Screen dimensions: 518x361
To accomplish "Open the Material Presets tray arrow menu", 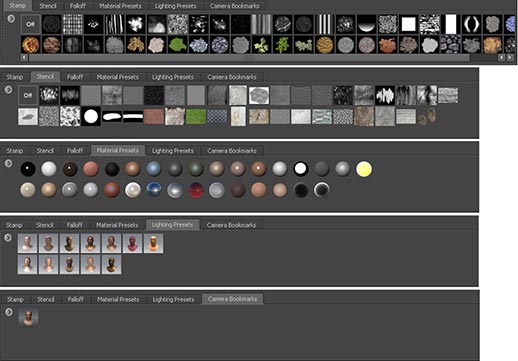I will (8, 163).
